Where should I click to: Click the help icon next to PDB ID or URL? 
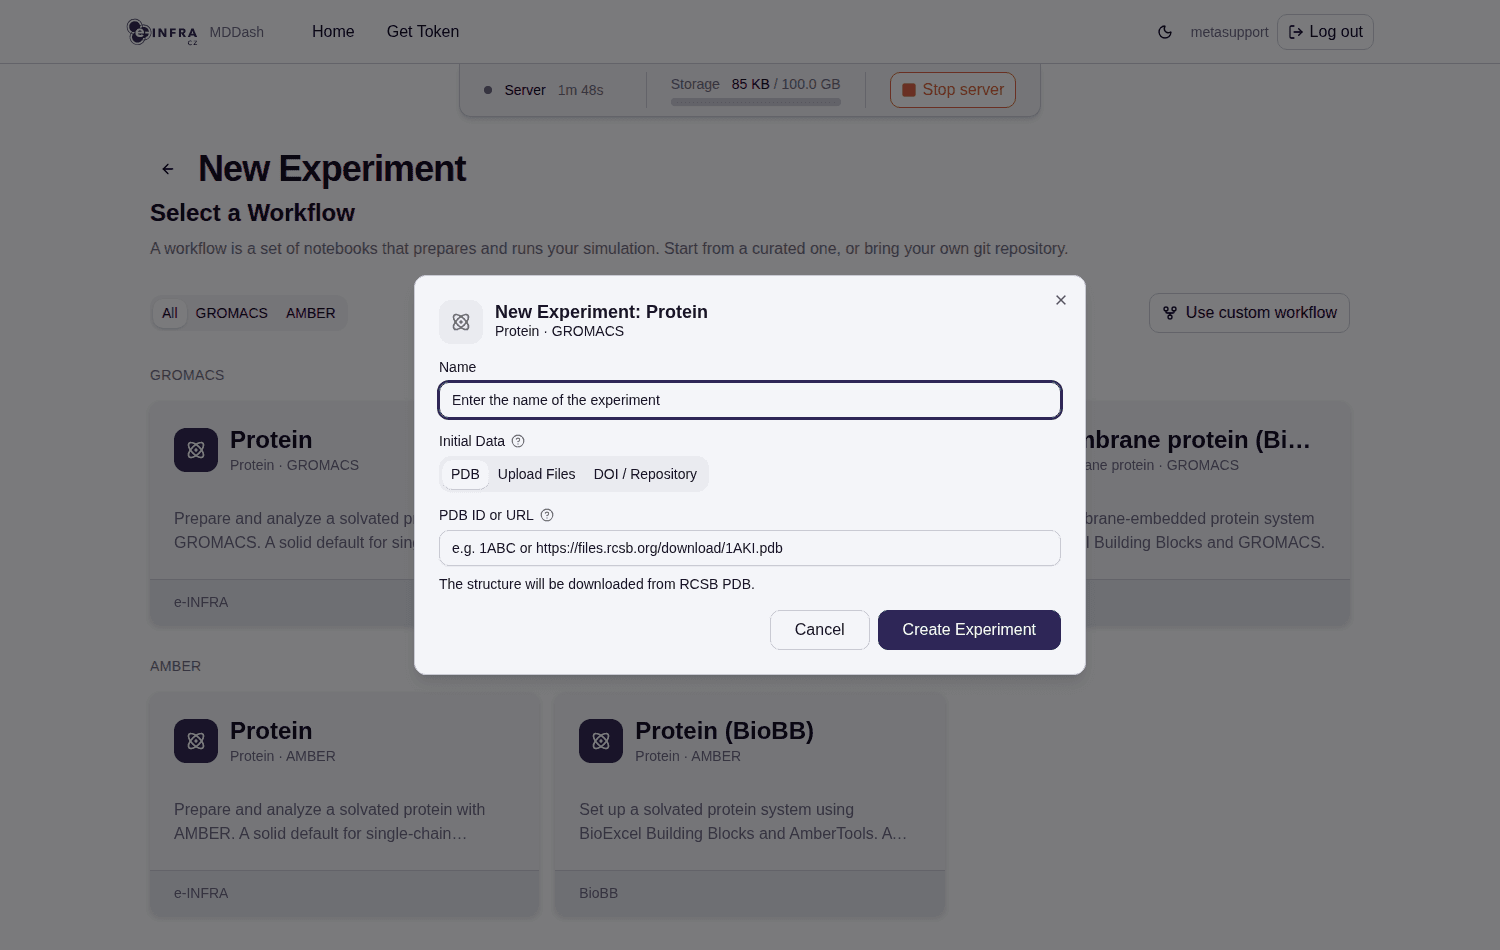[x=547, y=515]
